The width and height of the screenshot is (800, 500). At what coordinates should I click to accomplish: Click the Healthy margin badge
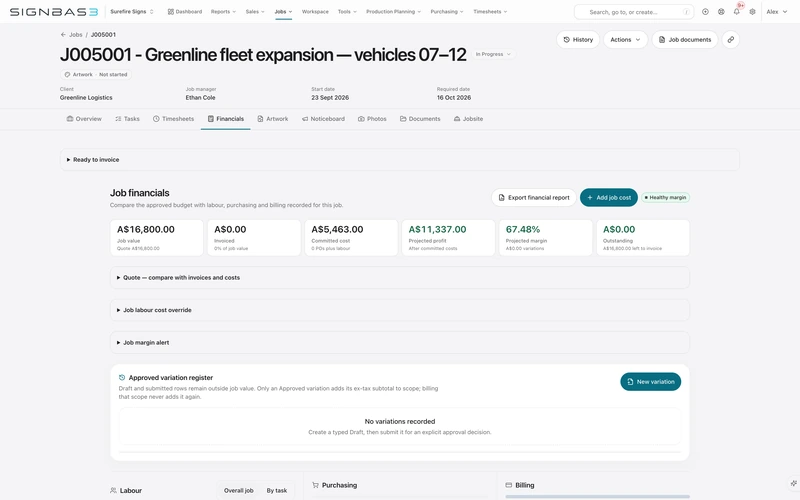tap(665, 197)
